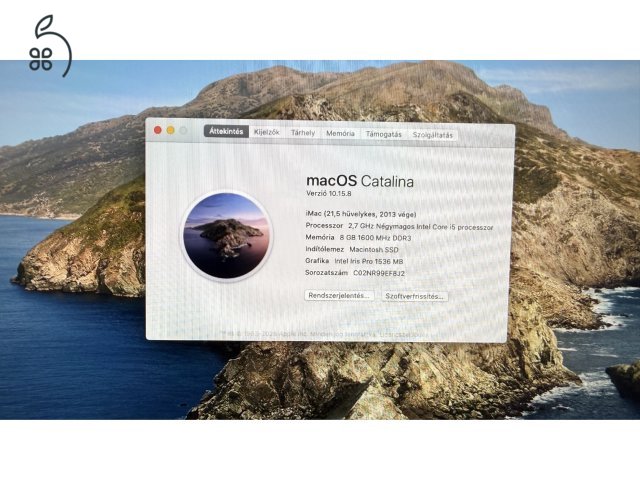
Task: Click the Processzor label
Action: (x=324, y=225)
